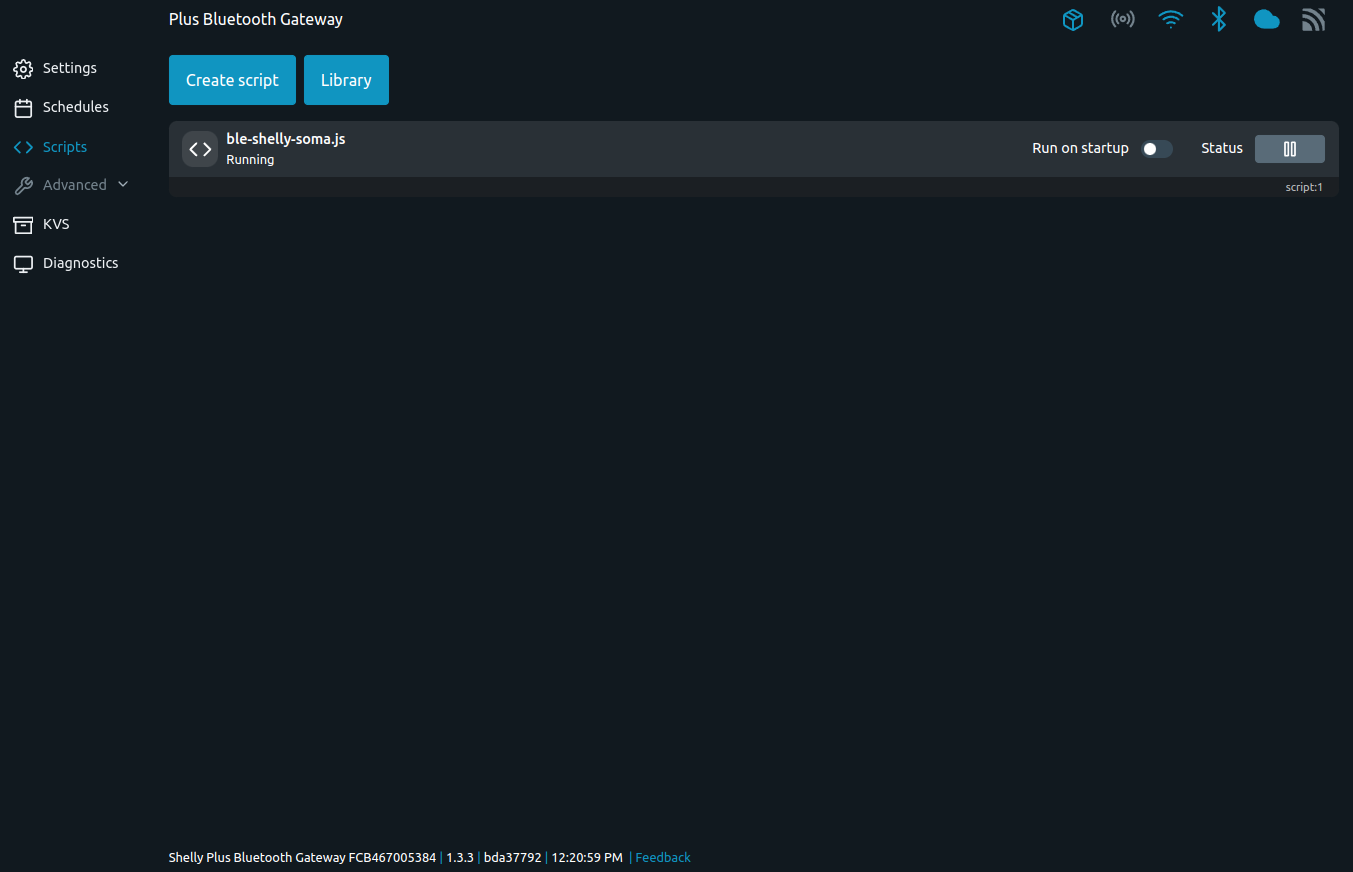Click the ble-shelly-soma.js script code icon
Viewport: 1353px width, 872px height.
[x=200, y=149]
